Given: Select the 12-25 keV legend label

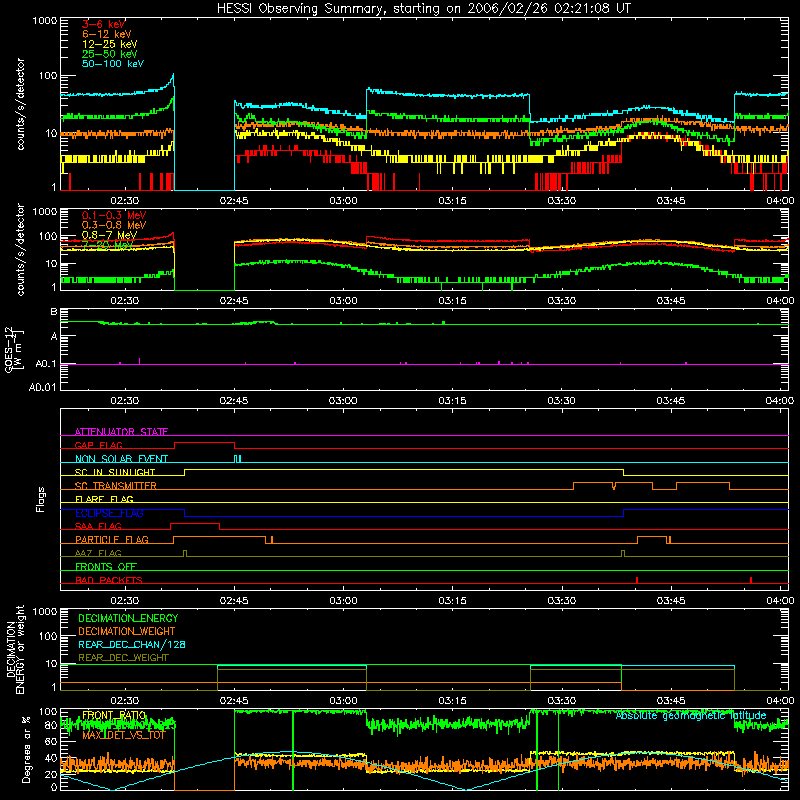Looking at the screenshot, I should tap(110, 44).
